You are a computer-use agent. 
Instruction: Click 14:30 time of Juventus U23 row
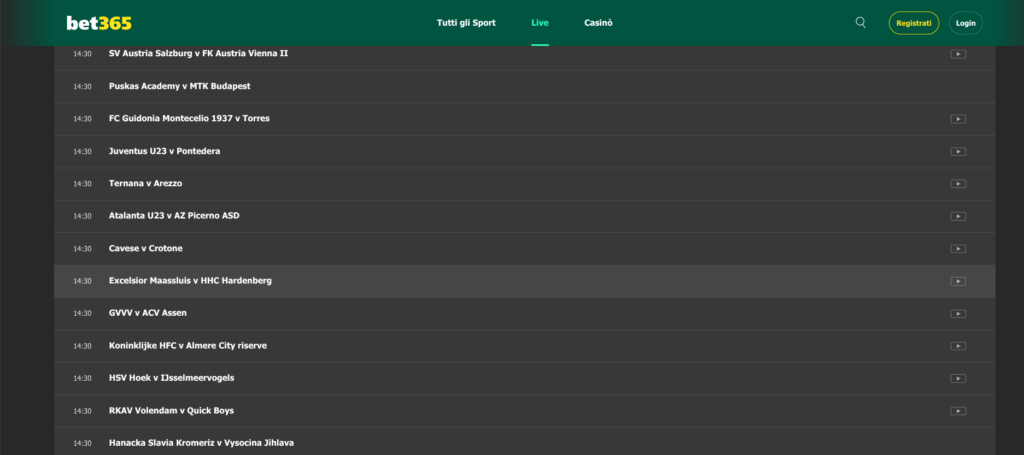82,151
